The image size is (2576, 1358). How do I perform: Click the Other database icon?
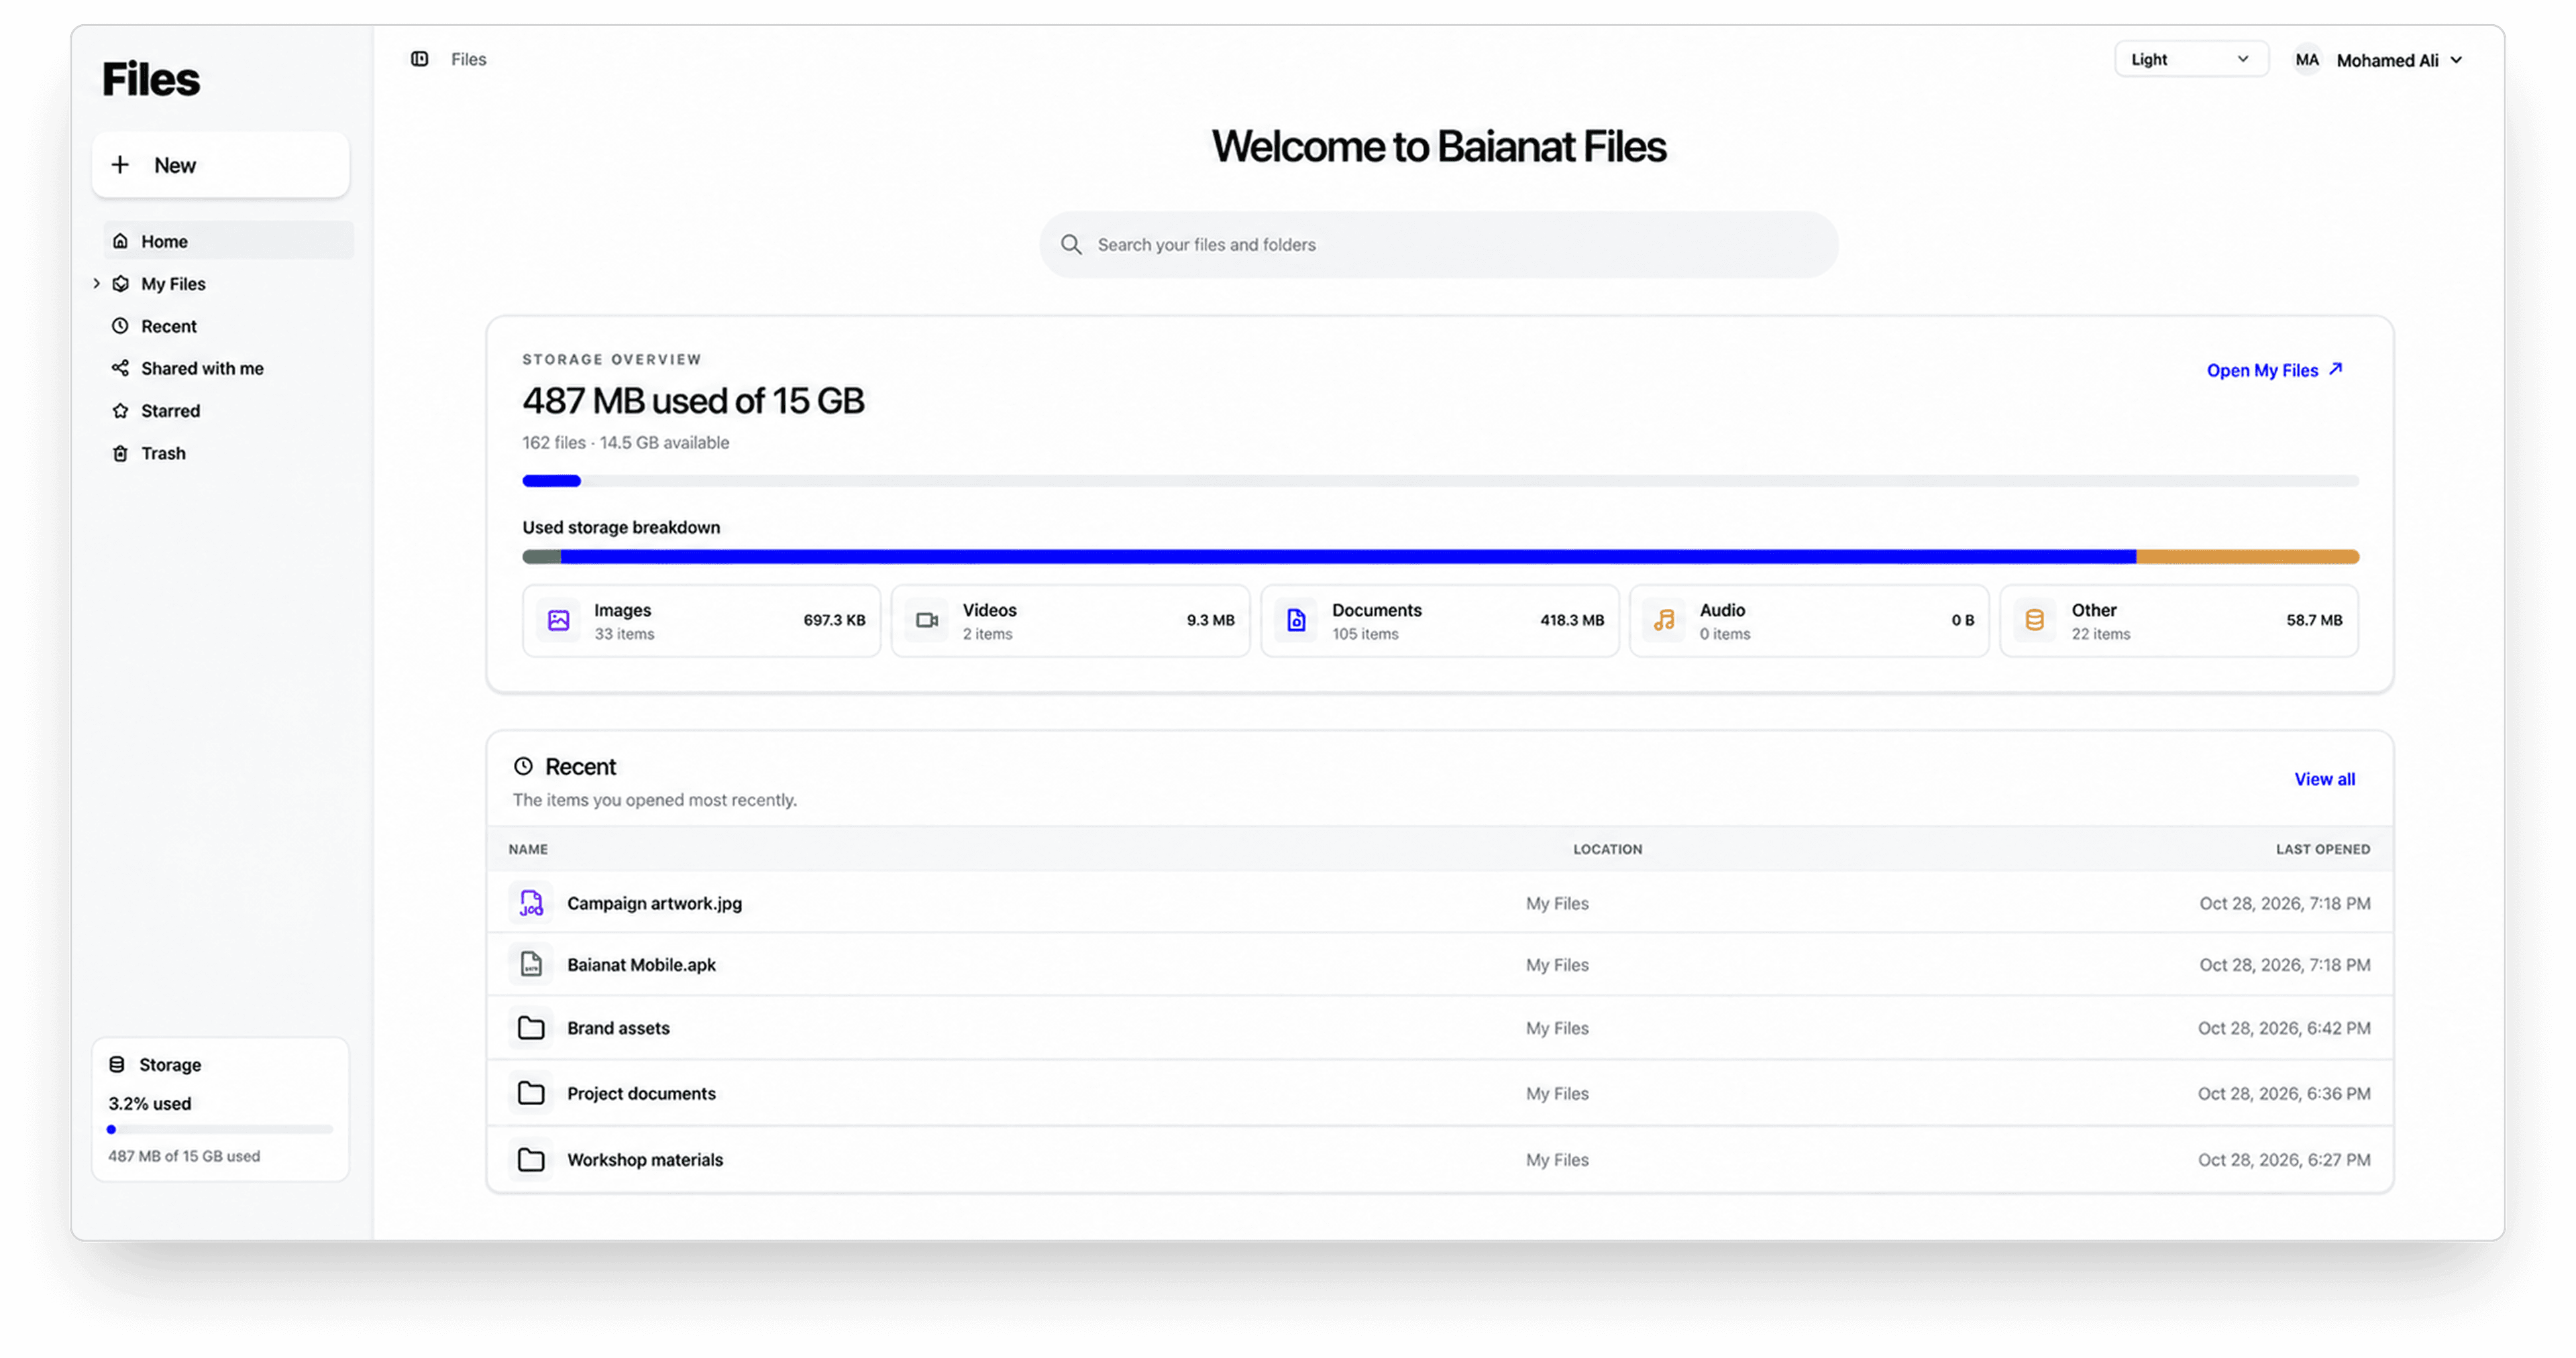tap(2034, 620)
